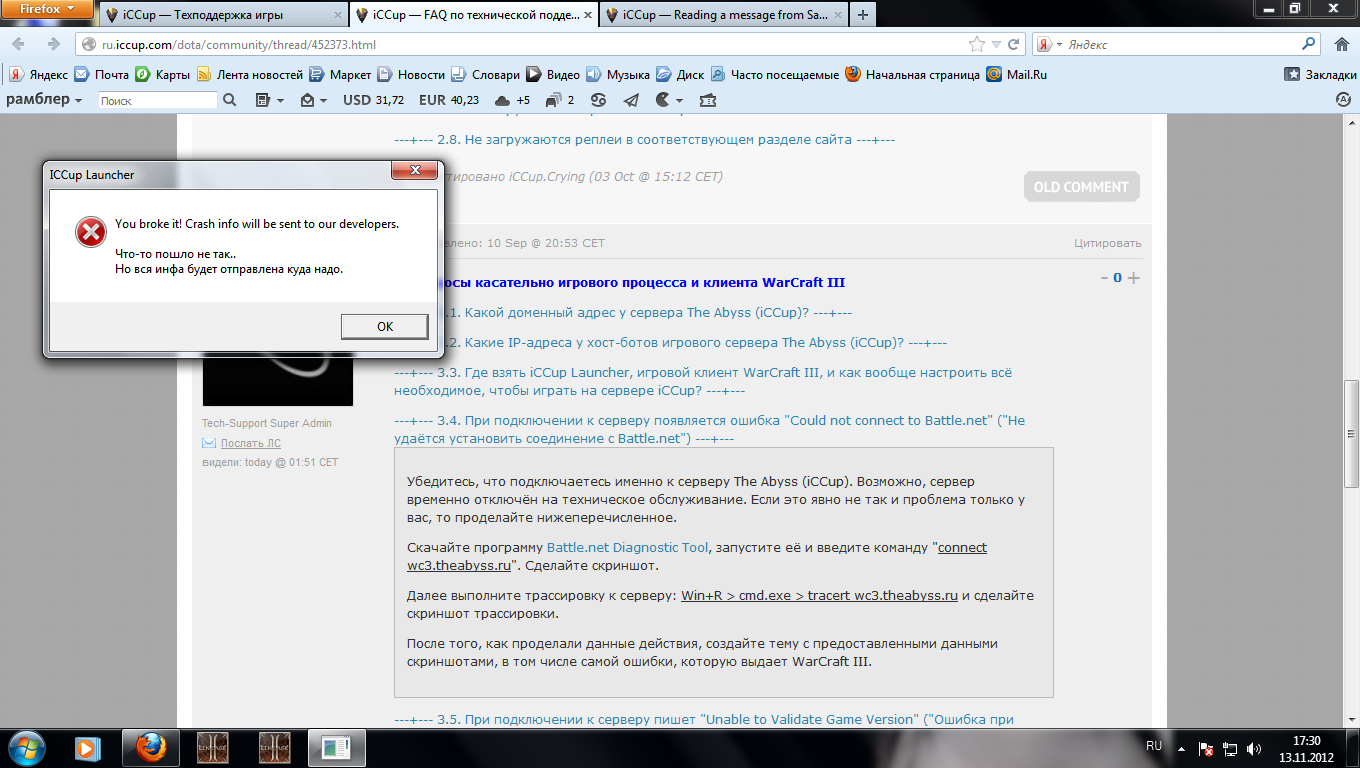Open the Начальная страница bookmark
1360x768 pixels.
pos(913,74)
